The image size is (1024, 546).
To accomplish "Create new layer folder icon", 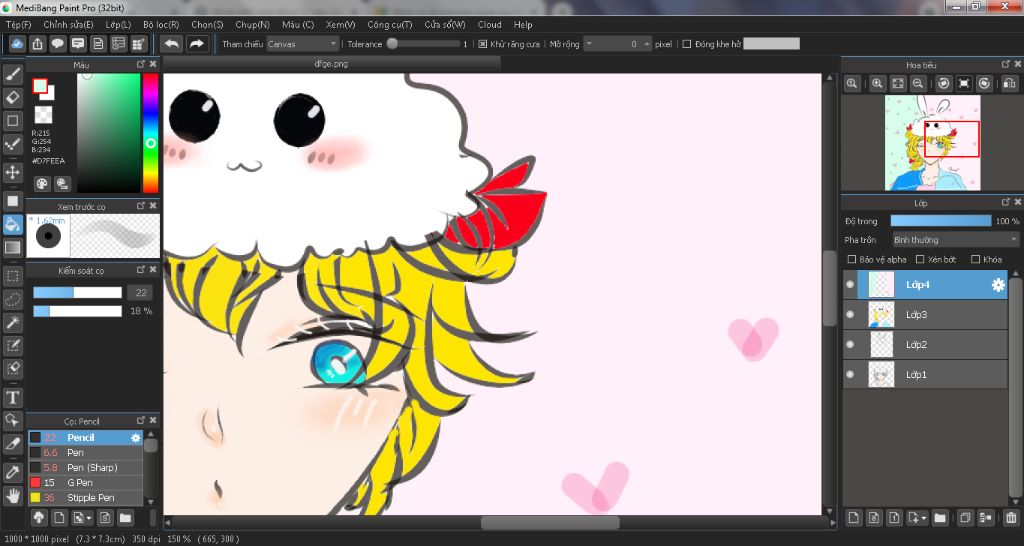I will [940, 518].
